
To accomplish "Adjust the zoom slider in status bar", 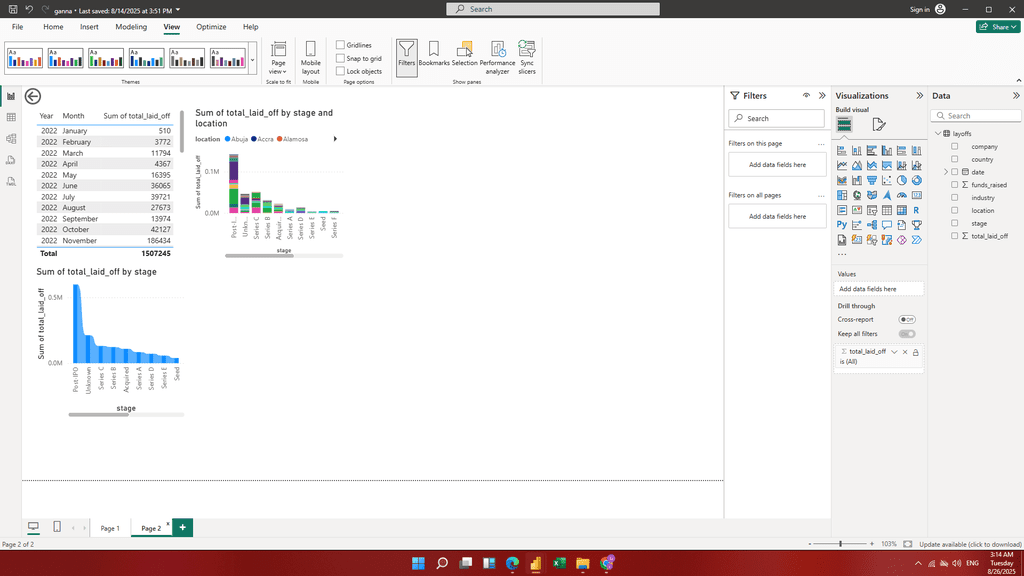I will point(840,544).
